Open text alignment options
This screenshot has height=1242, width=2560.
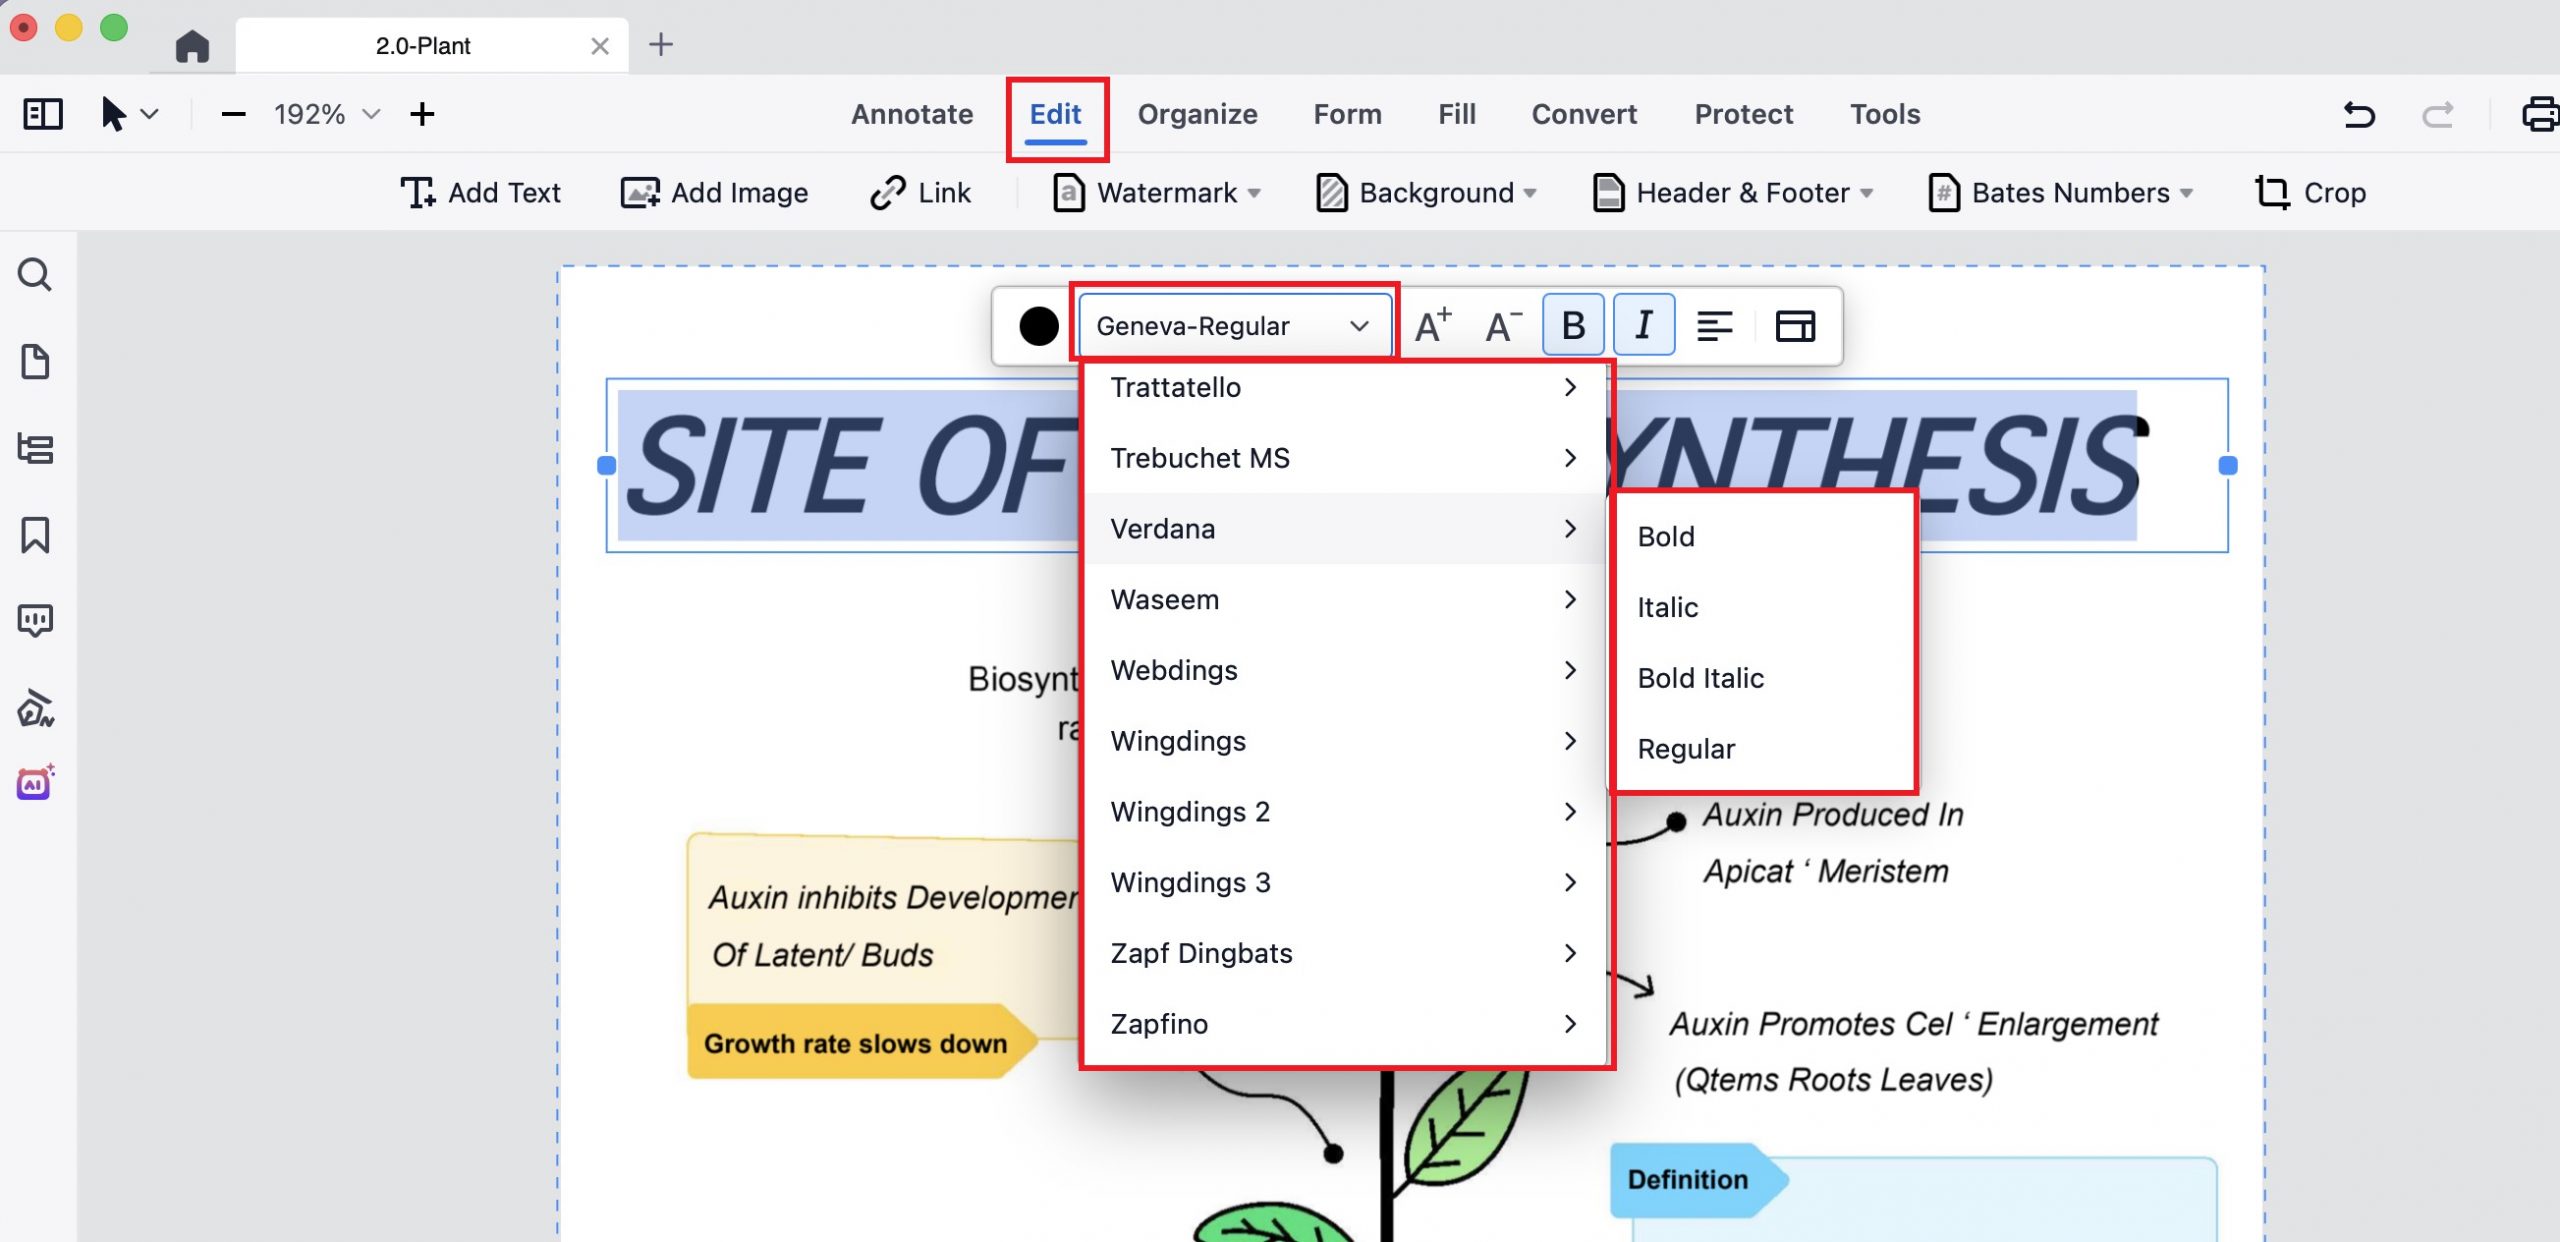click(x=1714, y=325)
